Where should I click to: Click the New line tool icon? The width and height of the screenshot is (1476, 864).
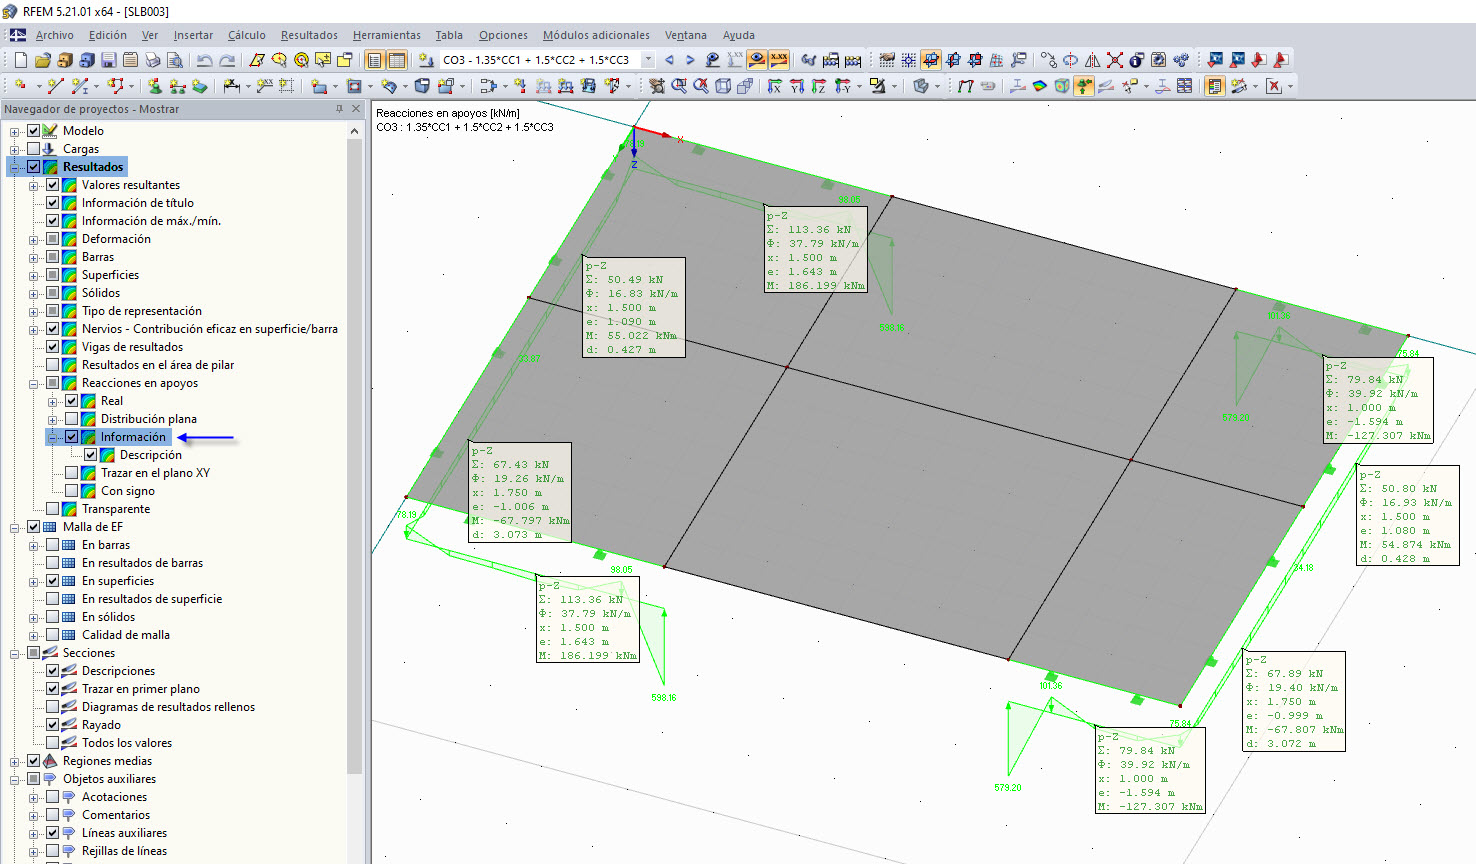point(56,86)
